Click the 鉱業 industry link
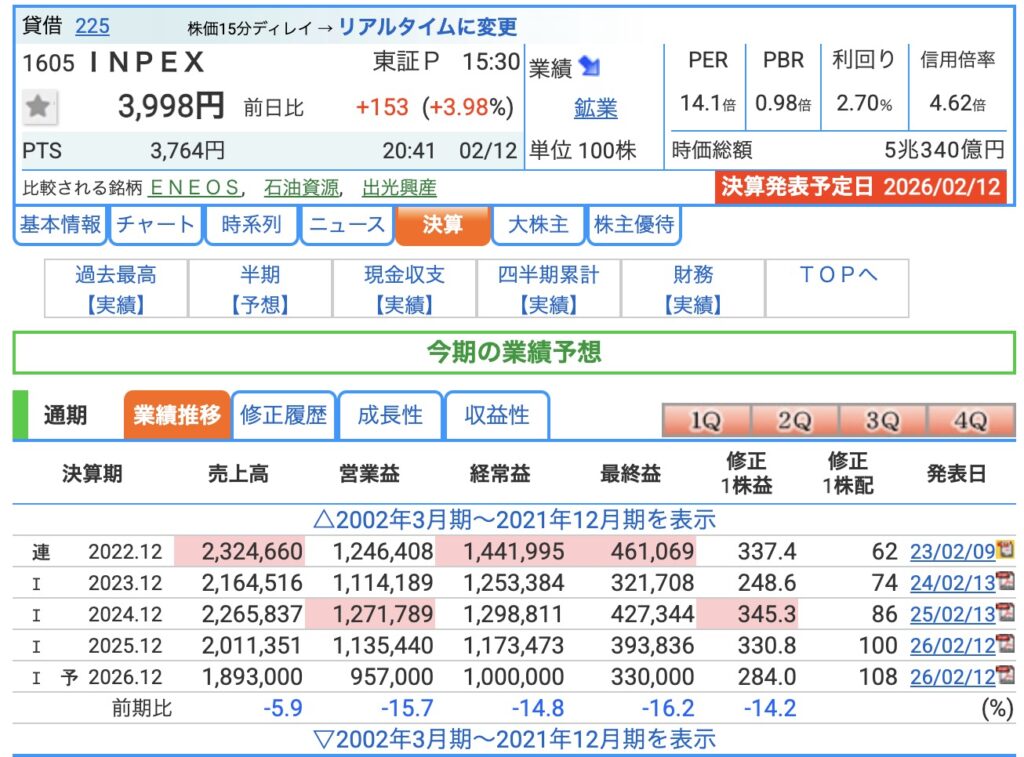The image size is (1024, 757). pyautogui.click(x=596, y=108)
